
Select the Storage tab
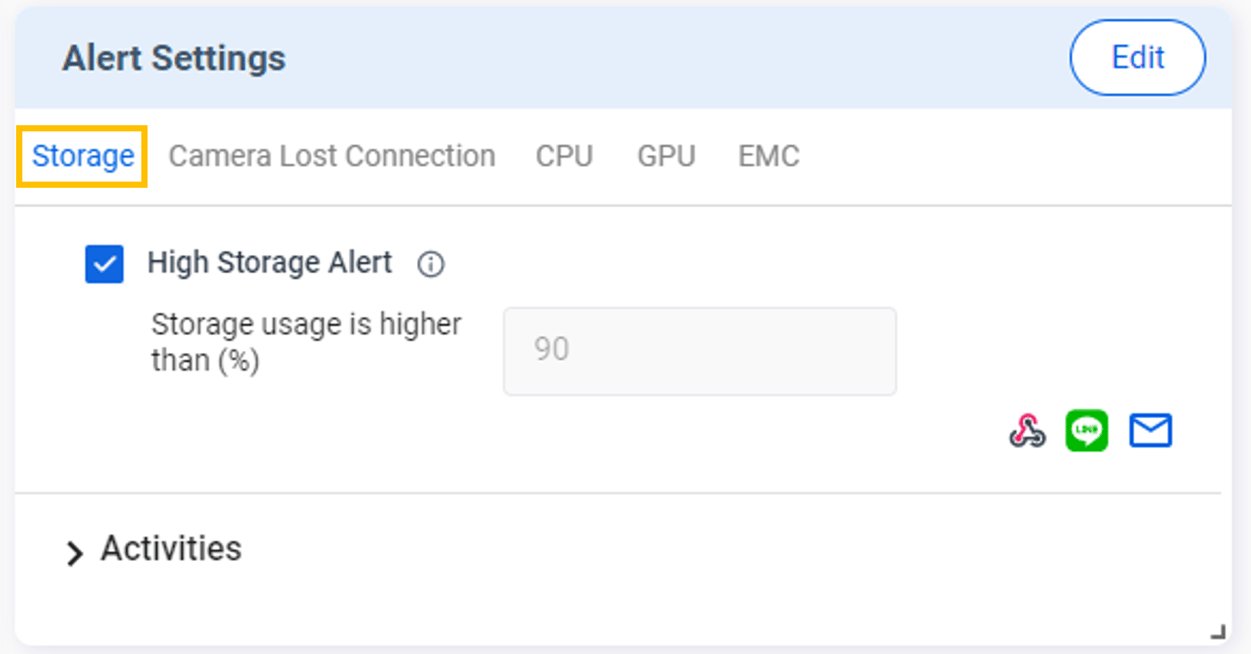(83, 156)
